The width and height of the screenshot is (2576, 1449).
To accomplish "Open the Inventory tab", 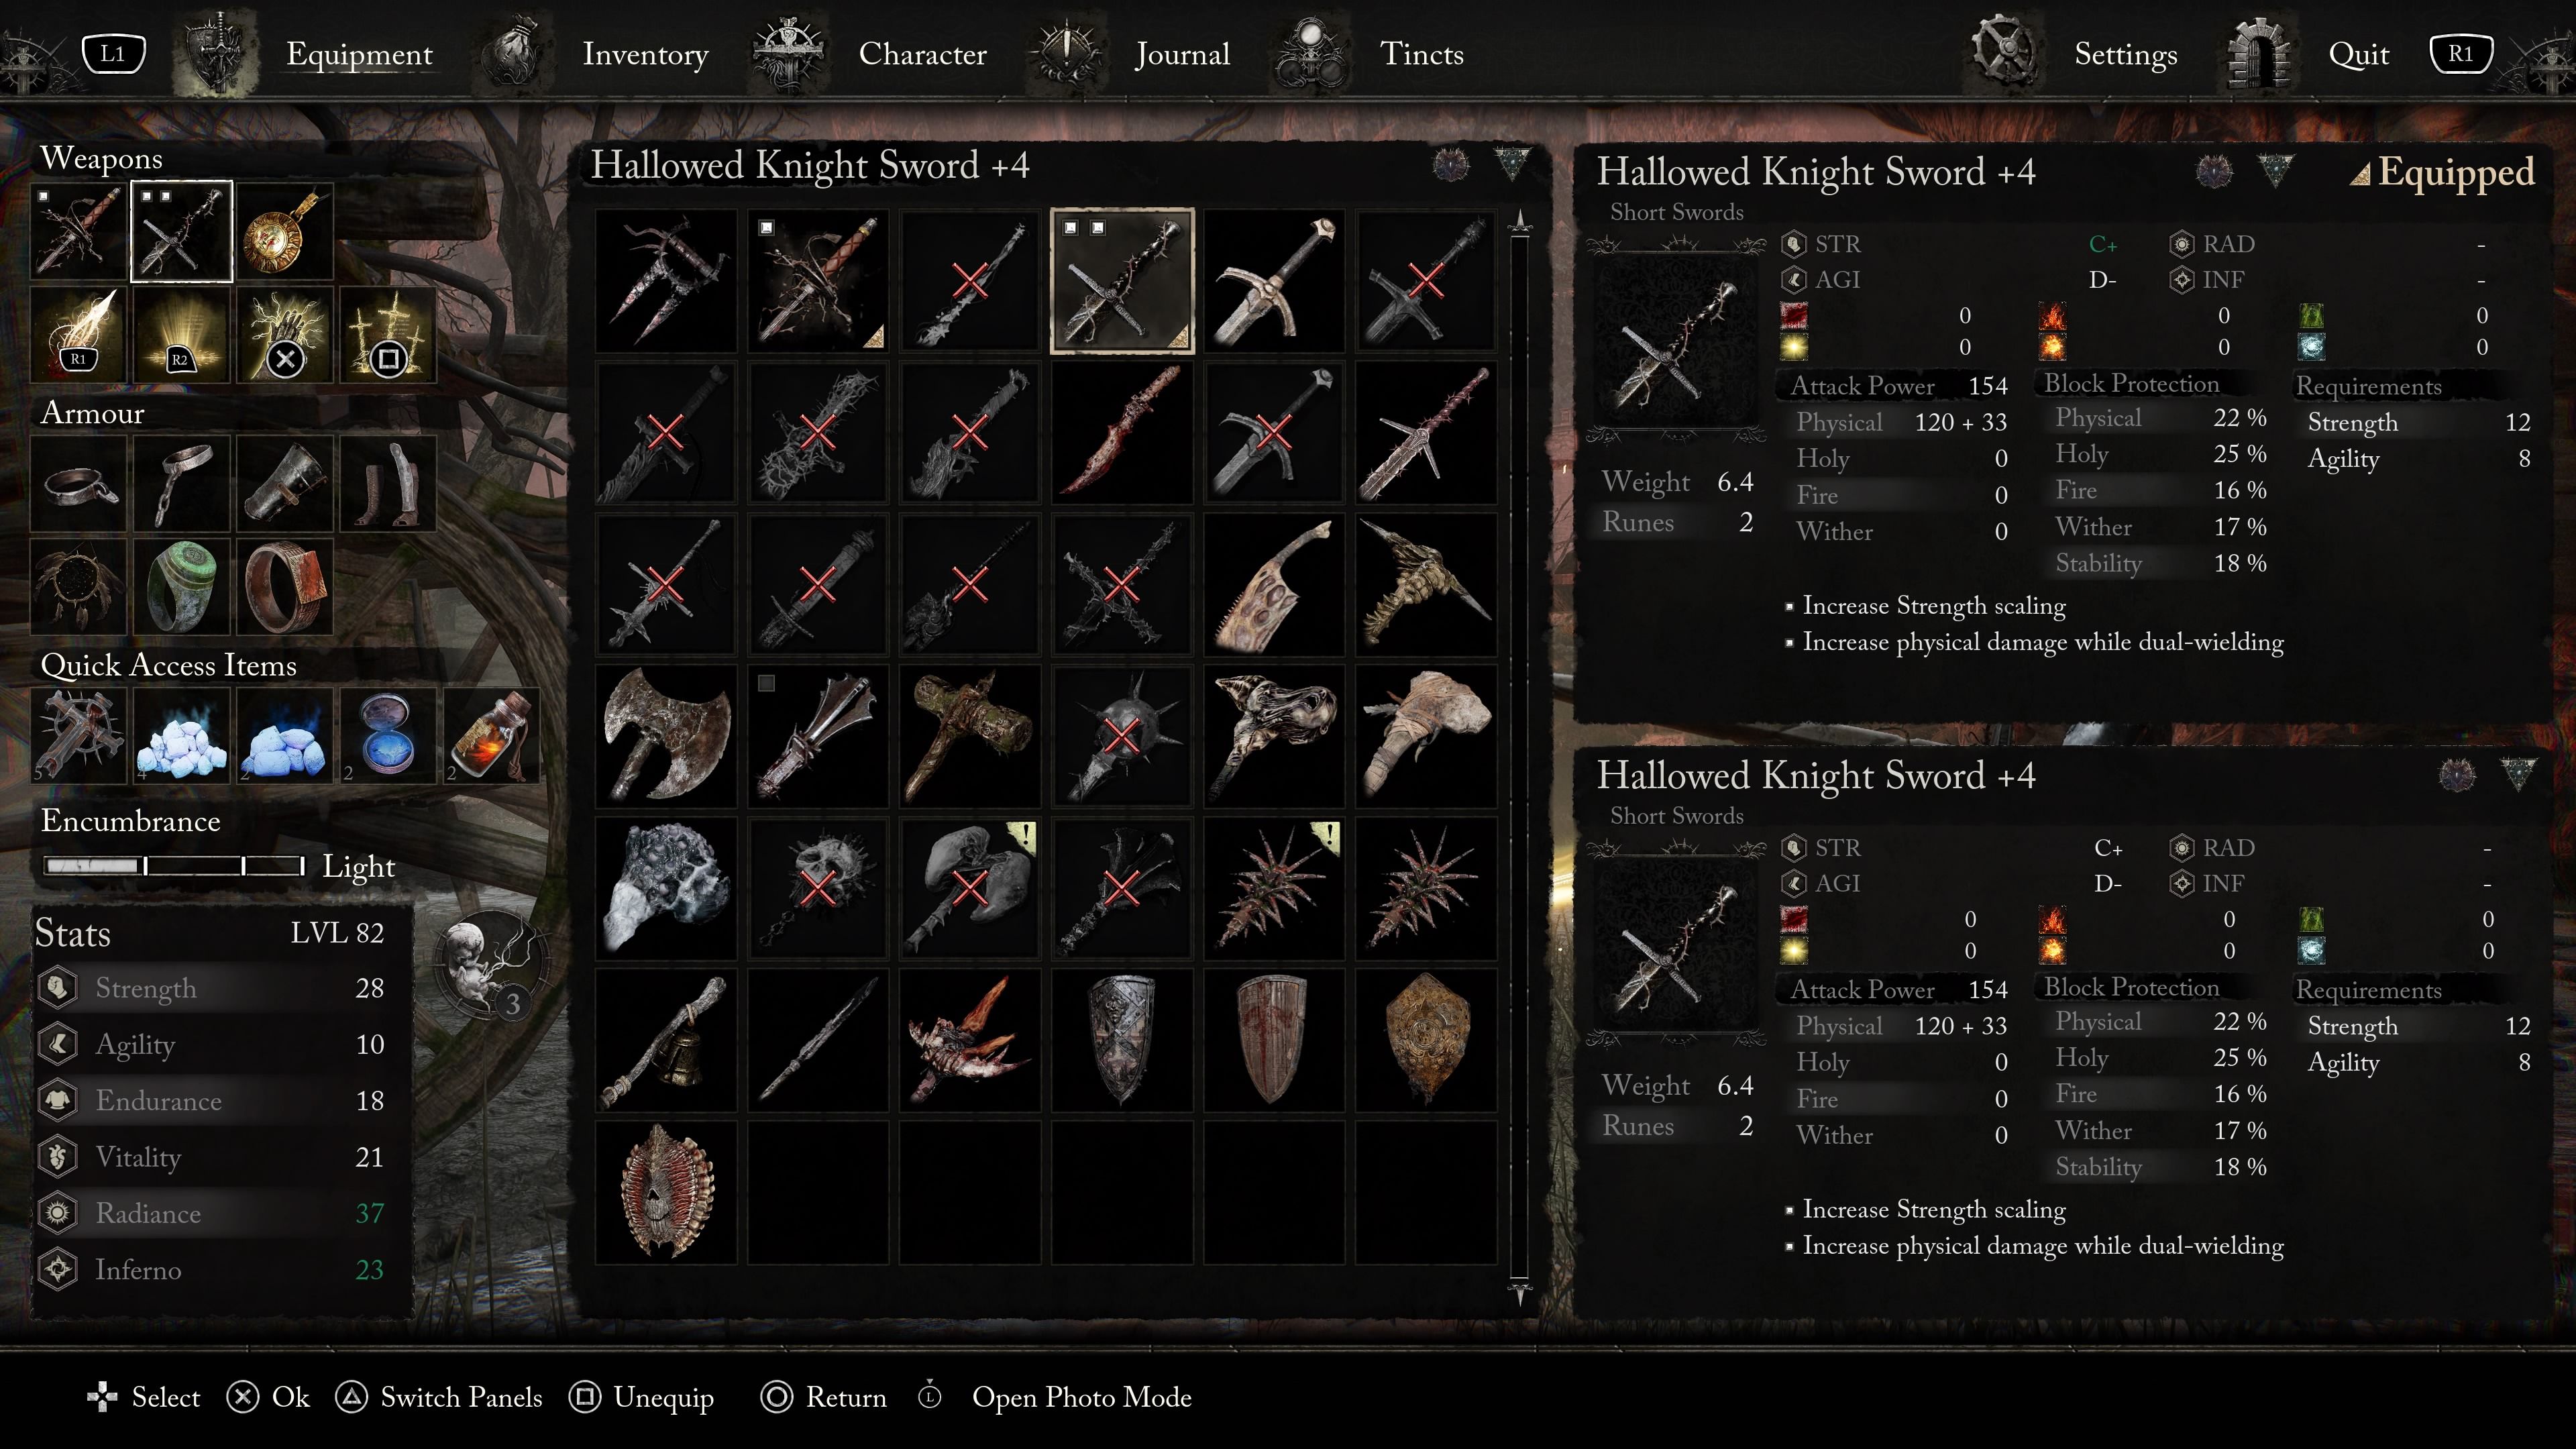I will [x=645, y=54].
